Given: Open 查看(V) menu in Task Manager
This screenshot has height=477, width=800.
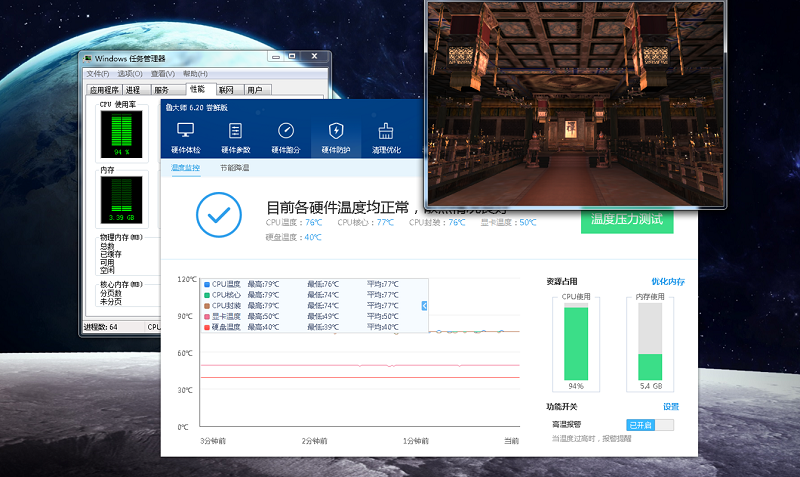Looking at the screenshot, I should click(162, 73).
